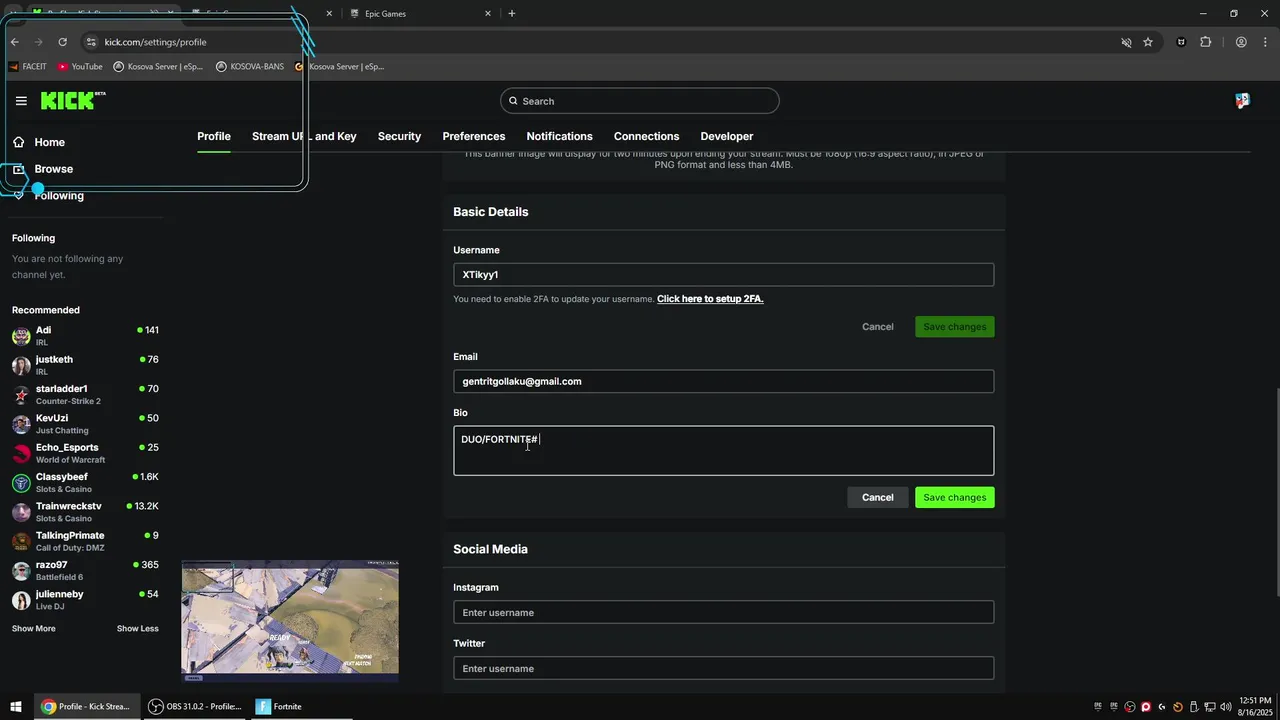Open justketh's recommended channel

pyautogui.click(x=85, y=365)
